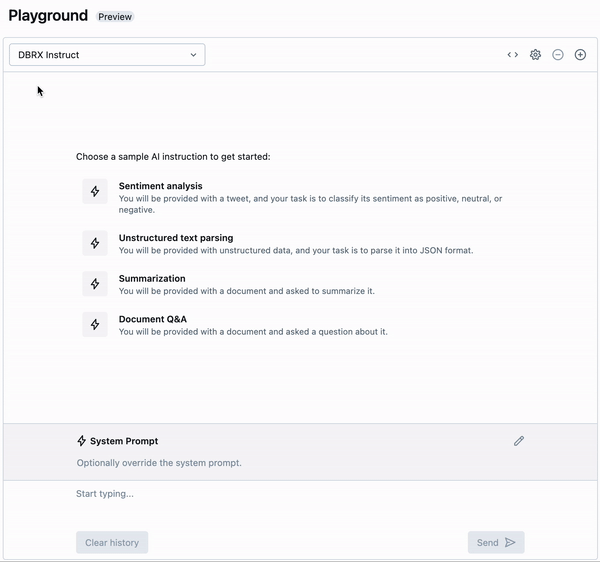Viewport: 600px width, 562px height.
Task: Open the code view icon
Action: coord(513,55)
